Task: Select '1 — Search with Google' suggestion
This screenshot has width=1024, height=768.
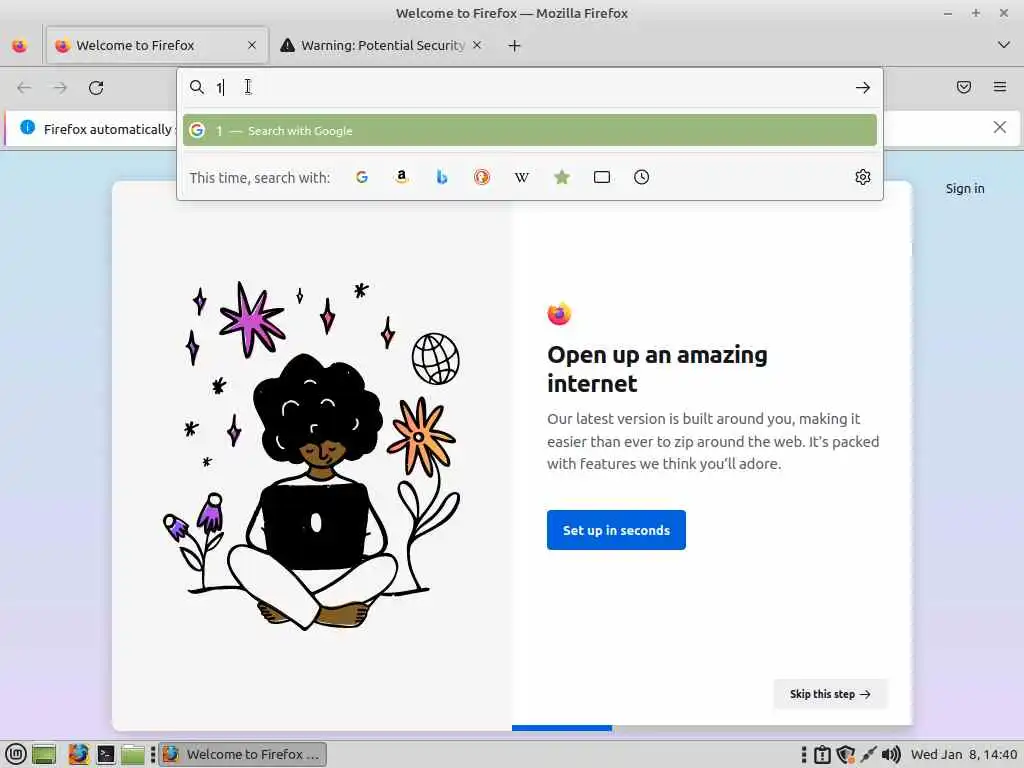Action: tap(530, 131)
